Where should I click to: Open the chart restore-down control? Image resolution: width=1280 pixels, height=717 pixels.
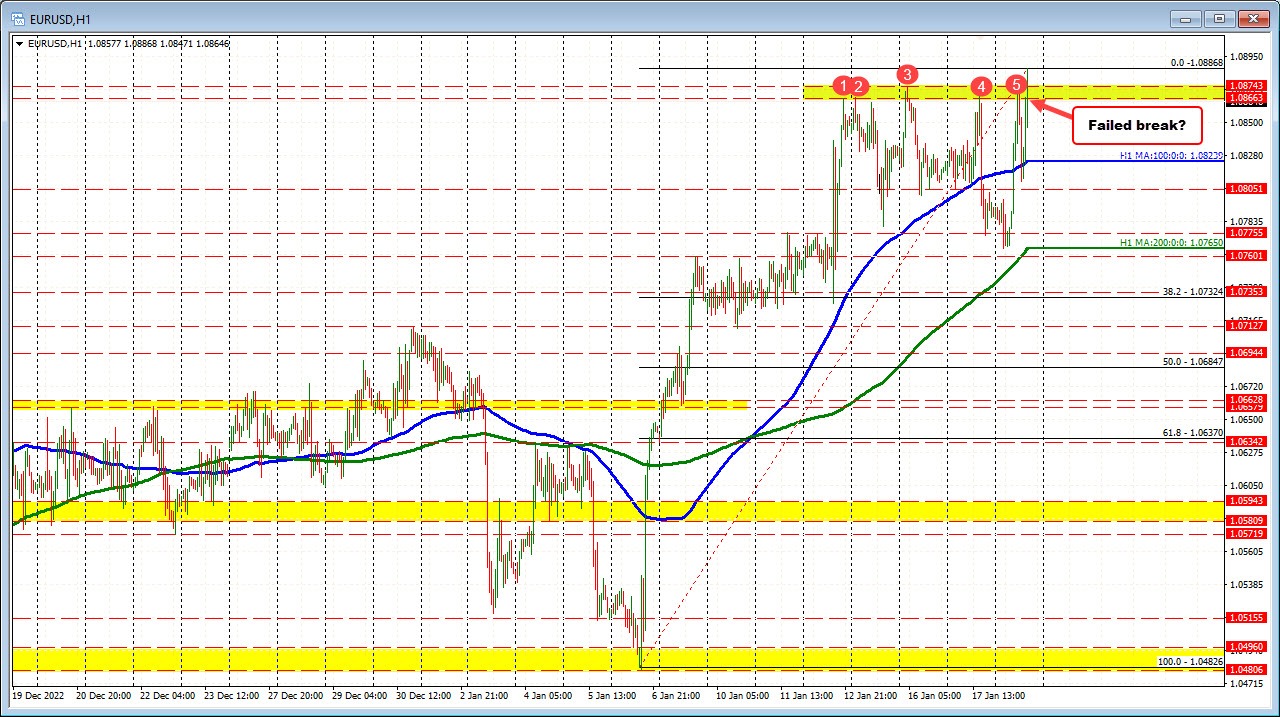tap(1219, 18)
